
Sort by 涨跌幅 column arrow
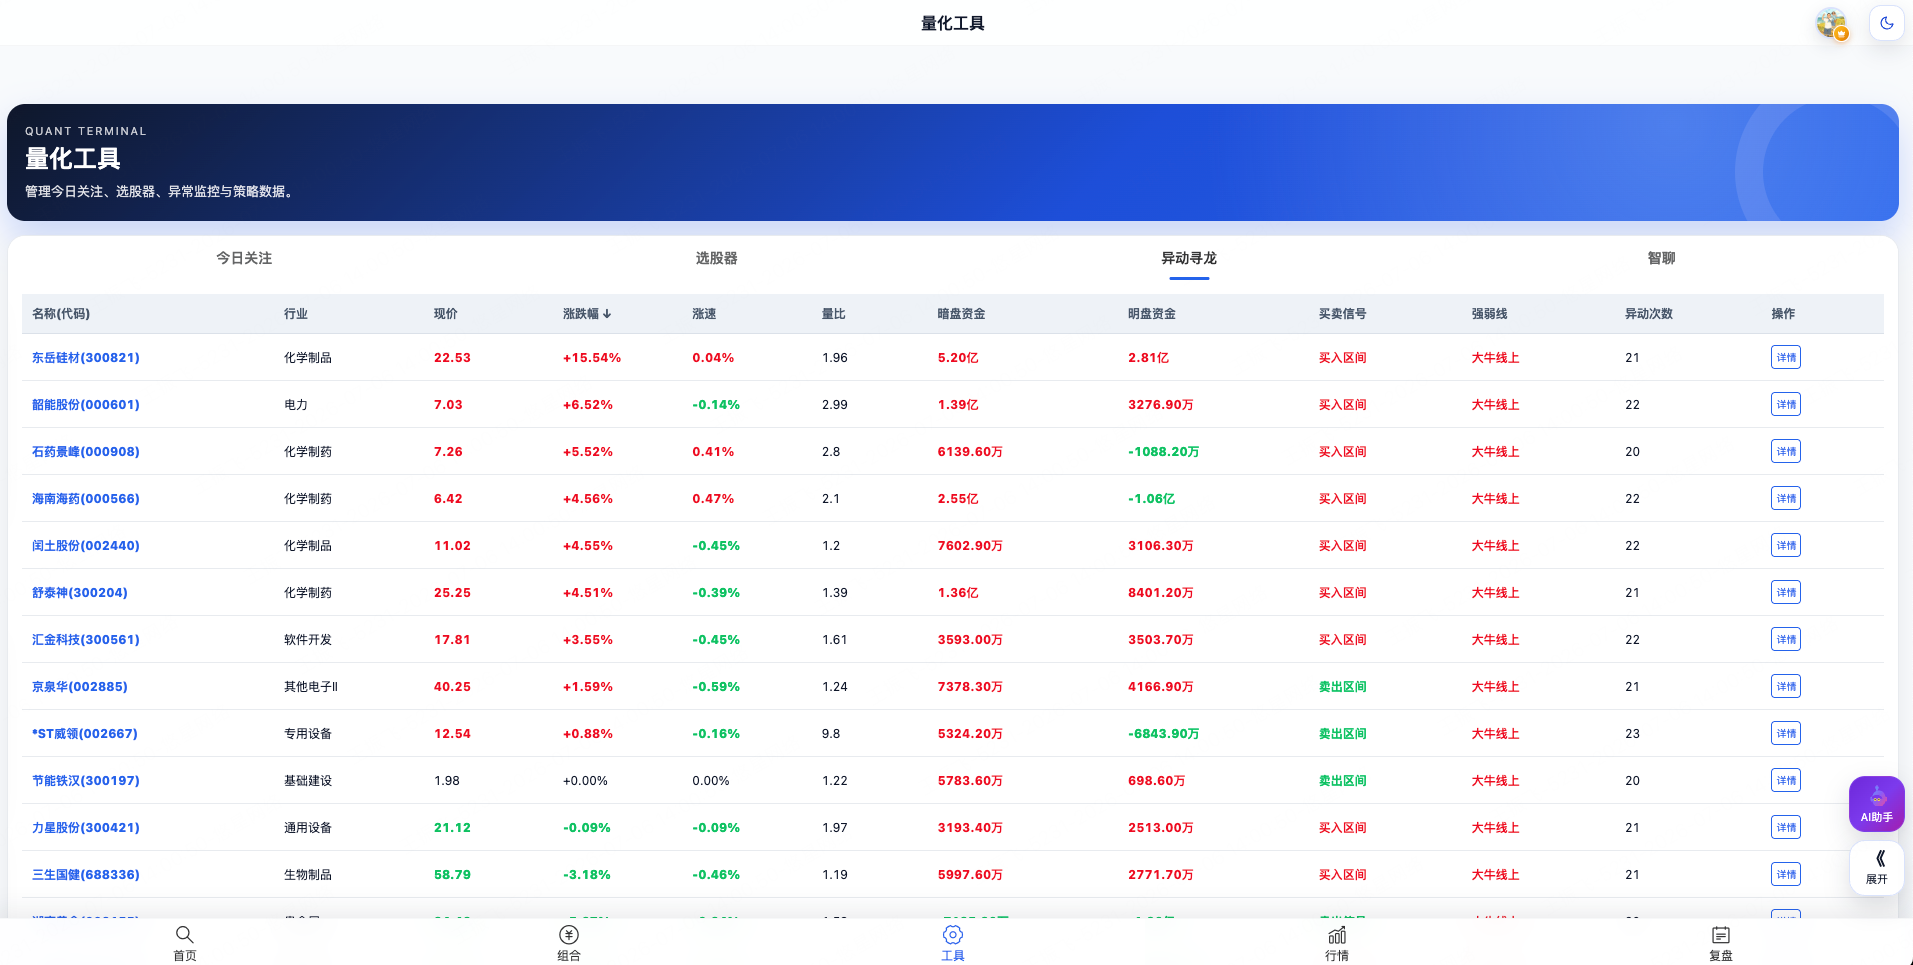(607, 314)
